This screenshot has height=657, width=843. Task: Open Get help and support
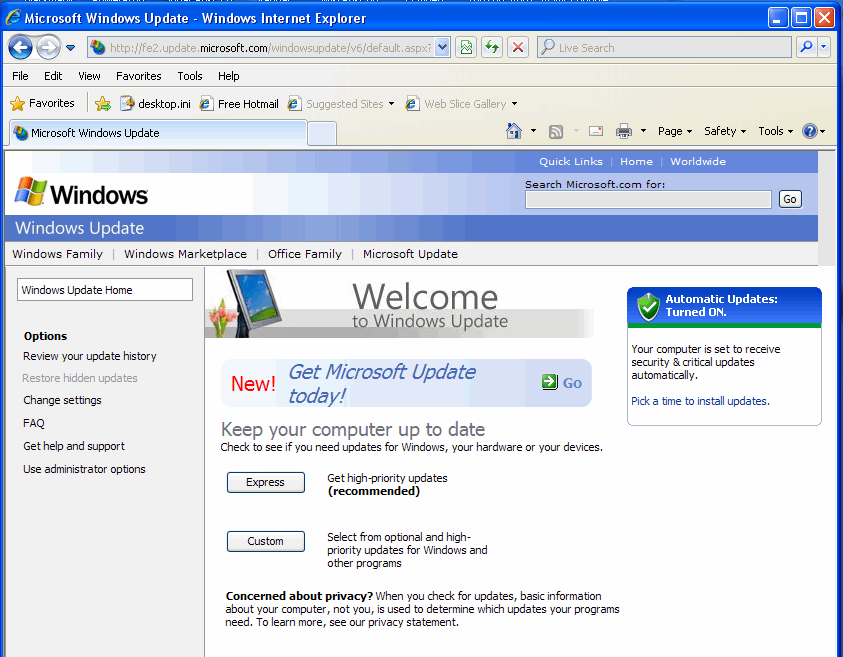[x=74, y=446]
